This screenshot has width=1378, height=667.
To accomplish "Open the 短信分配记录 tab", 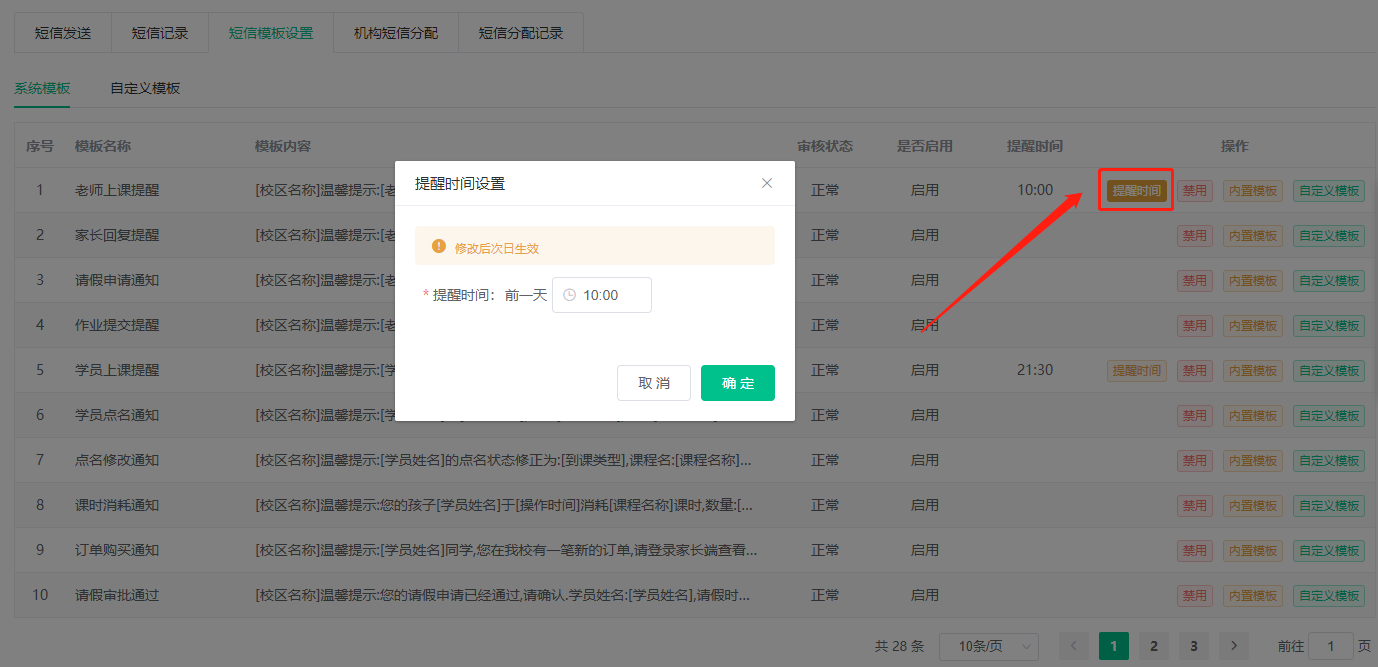I will (x=521, y=33).
